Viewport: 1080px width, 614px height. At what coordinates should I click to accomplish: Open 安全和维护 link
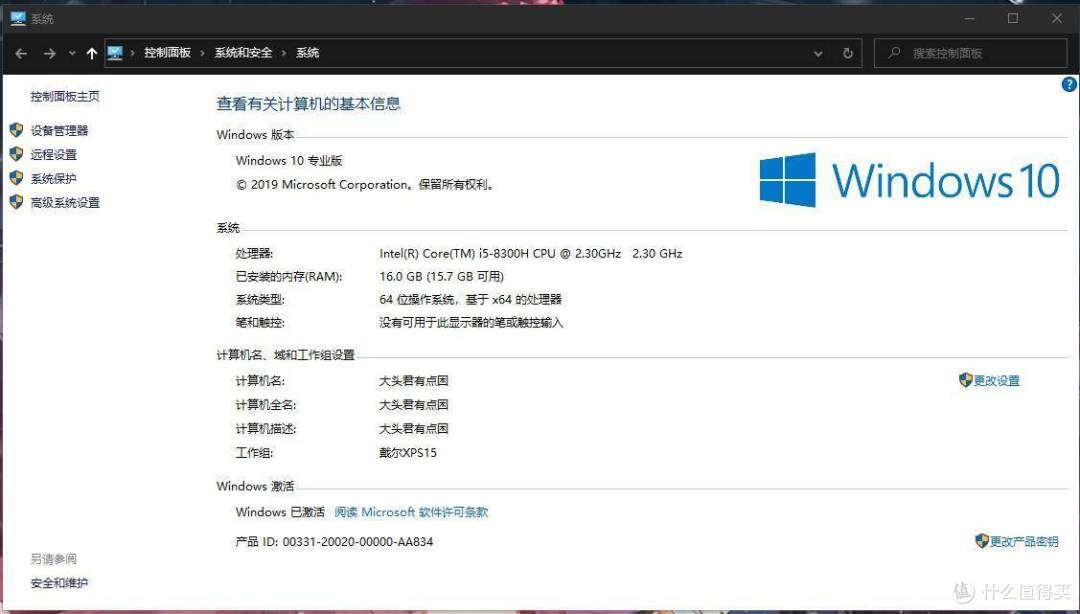59,583
